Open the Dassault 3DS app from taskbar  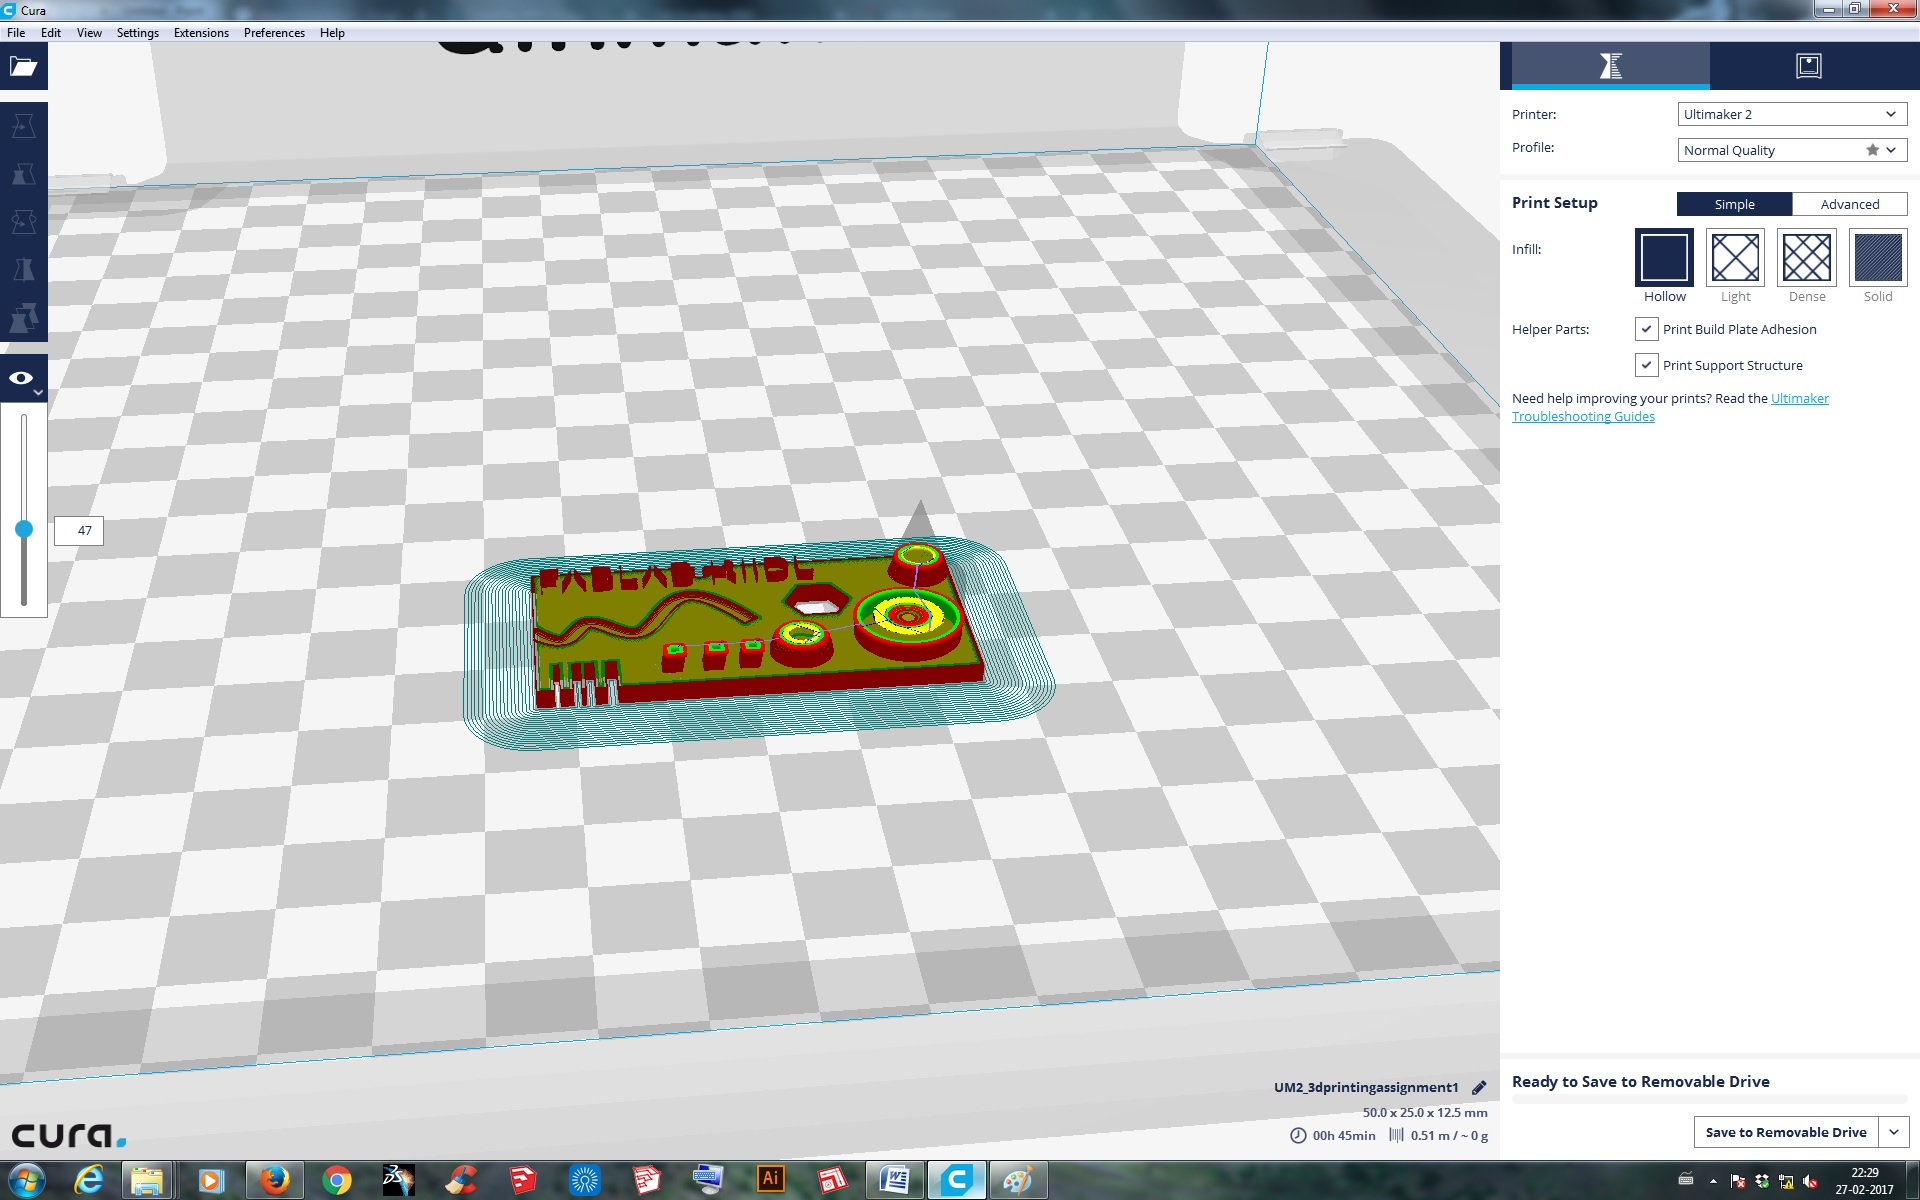point(398,1181)
